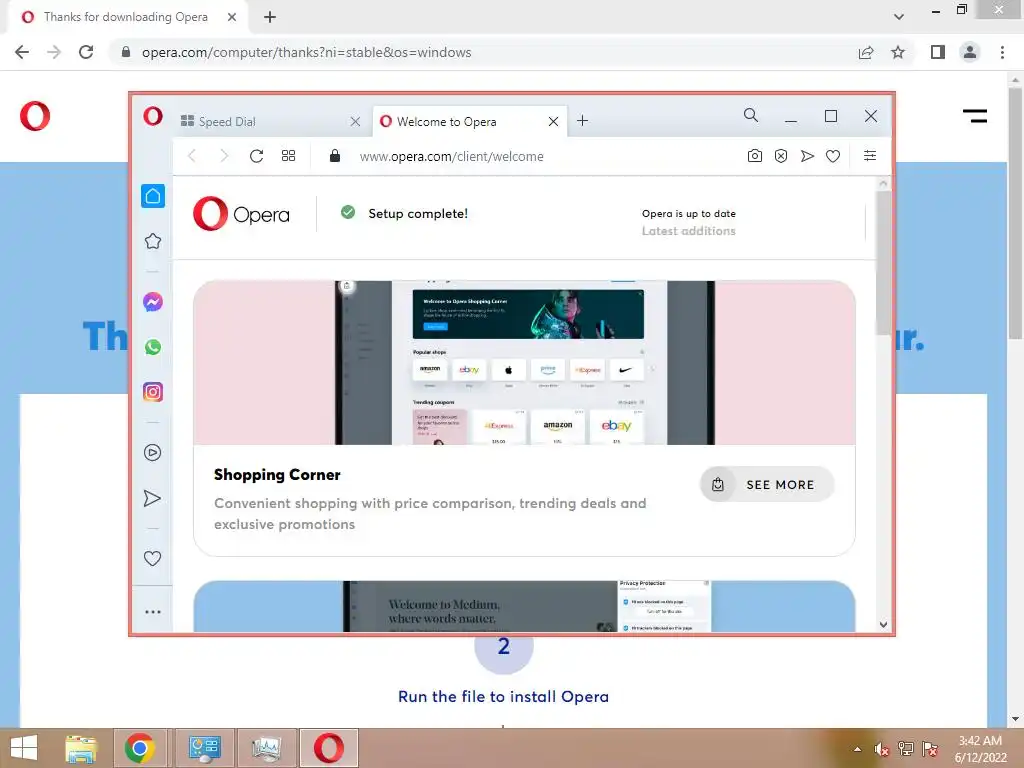This screenshot has width=1024, height=768.
Task: Open Player icon in Opera sidebar
Action: (152, 453)
